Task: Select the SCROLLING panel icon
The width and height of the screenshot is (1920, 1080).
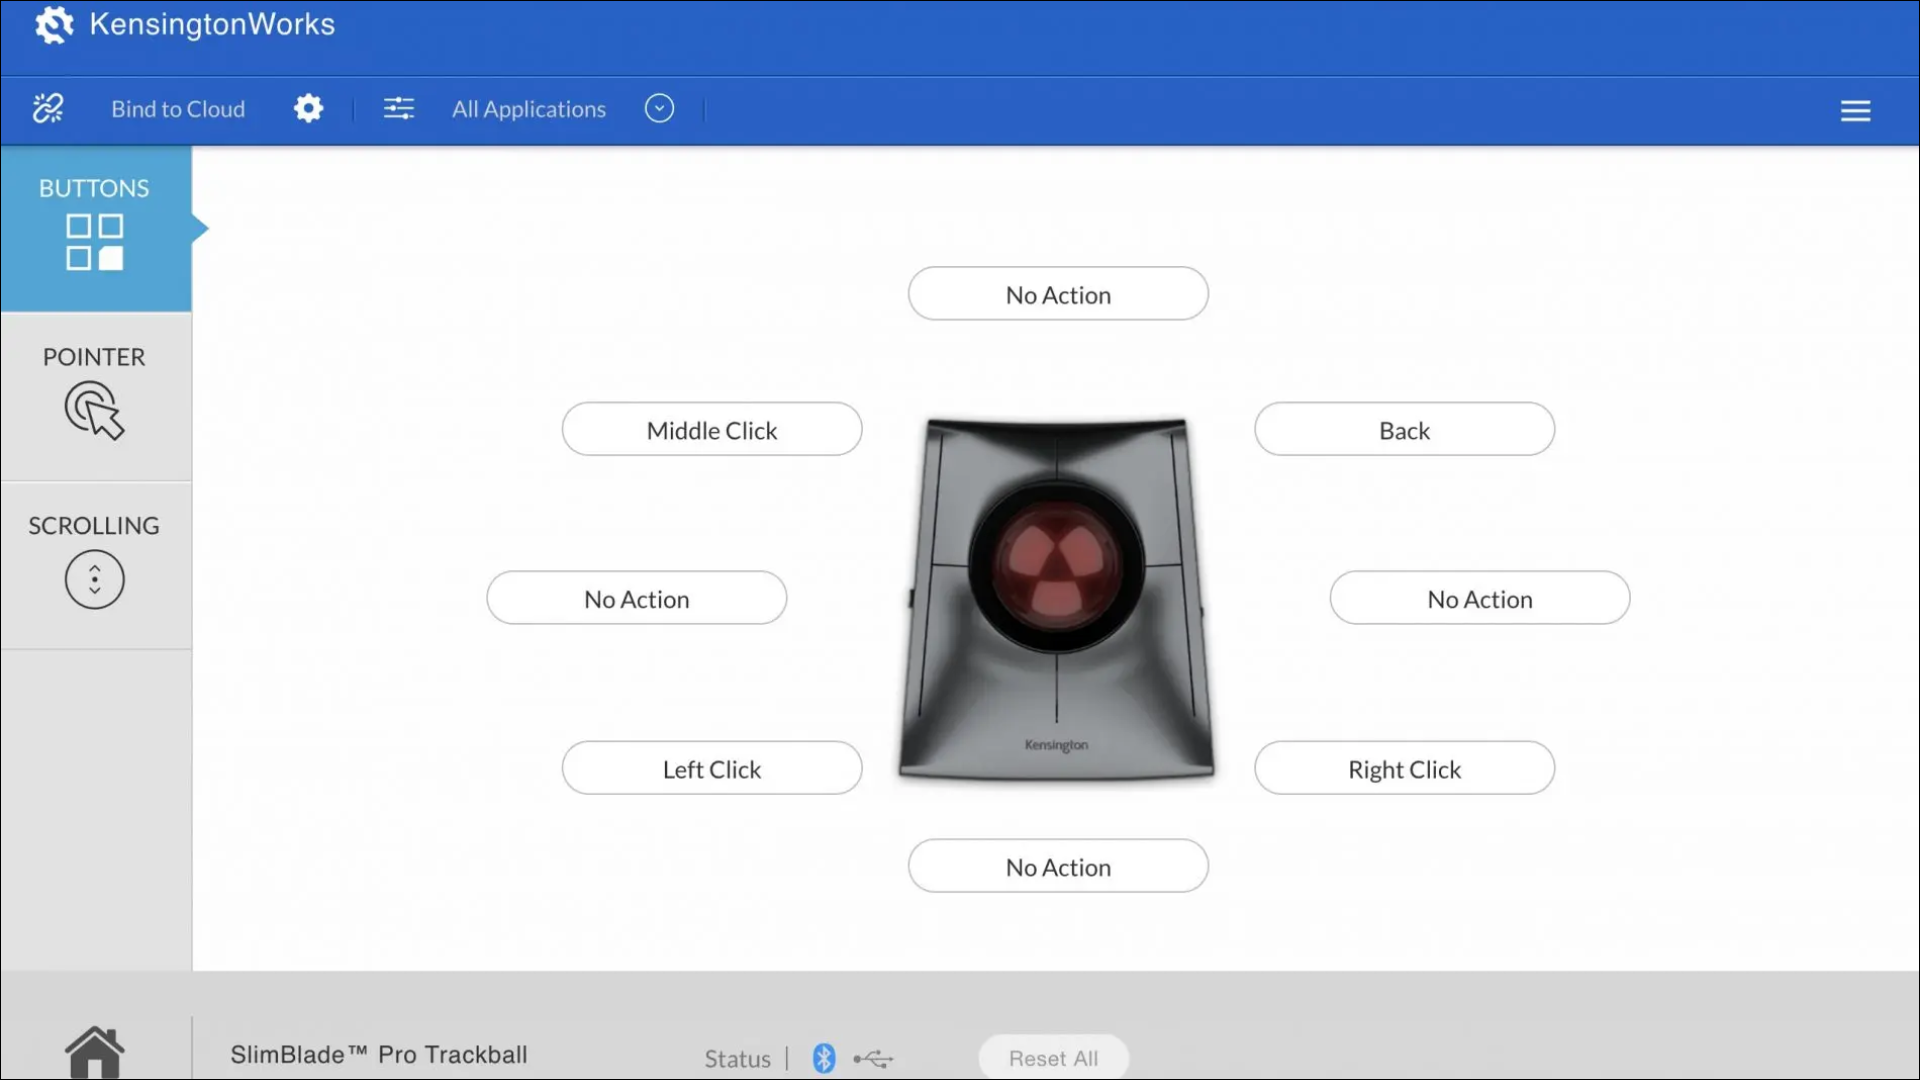Action: (94, 578)
